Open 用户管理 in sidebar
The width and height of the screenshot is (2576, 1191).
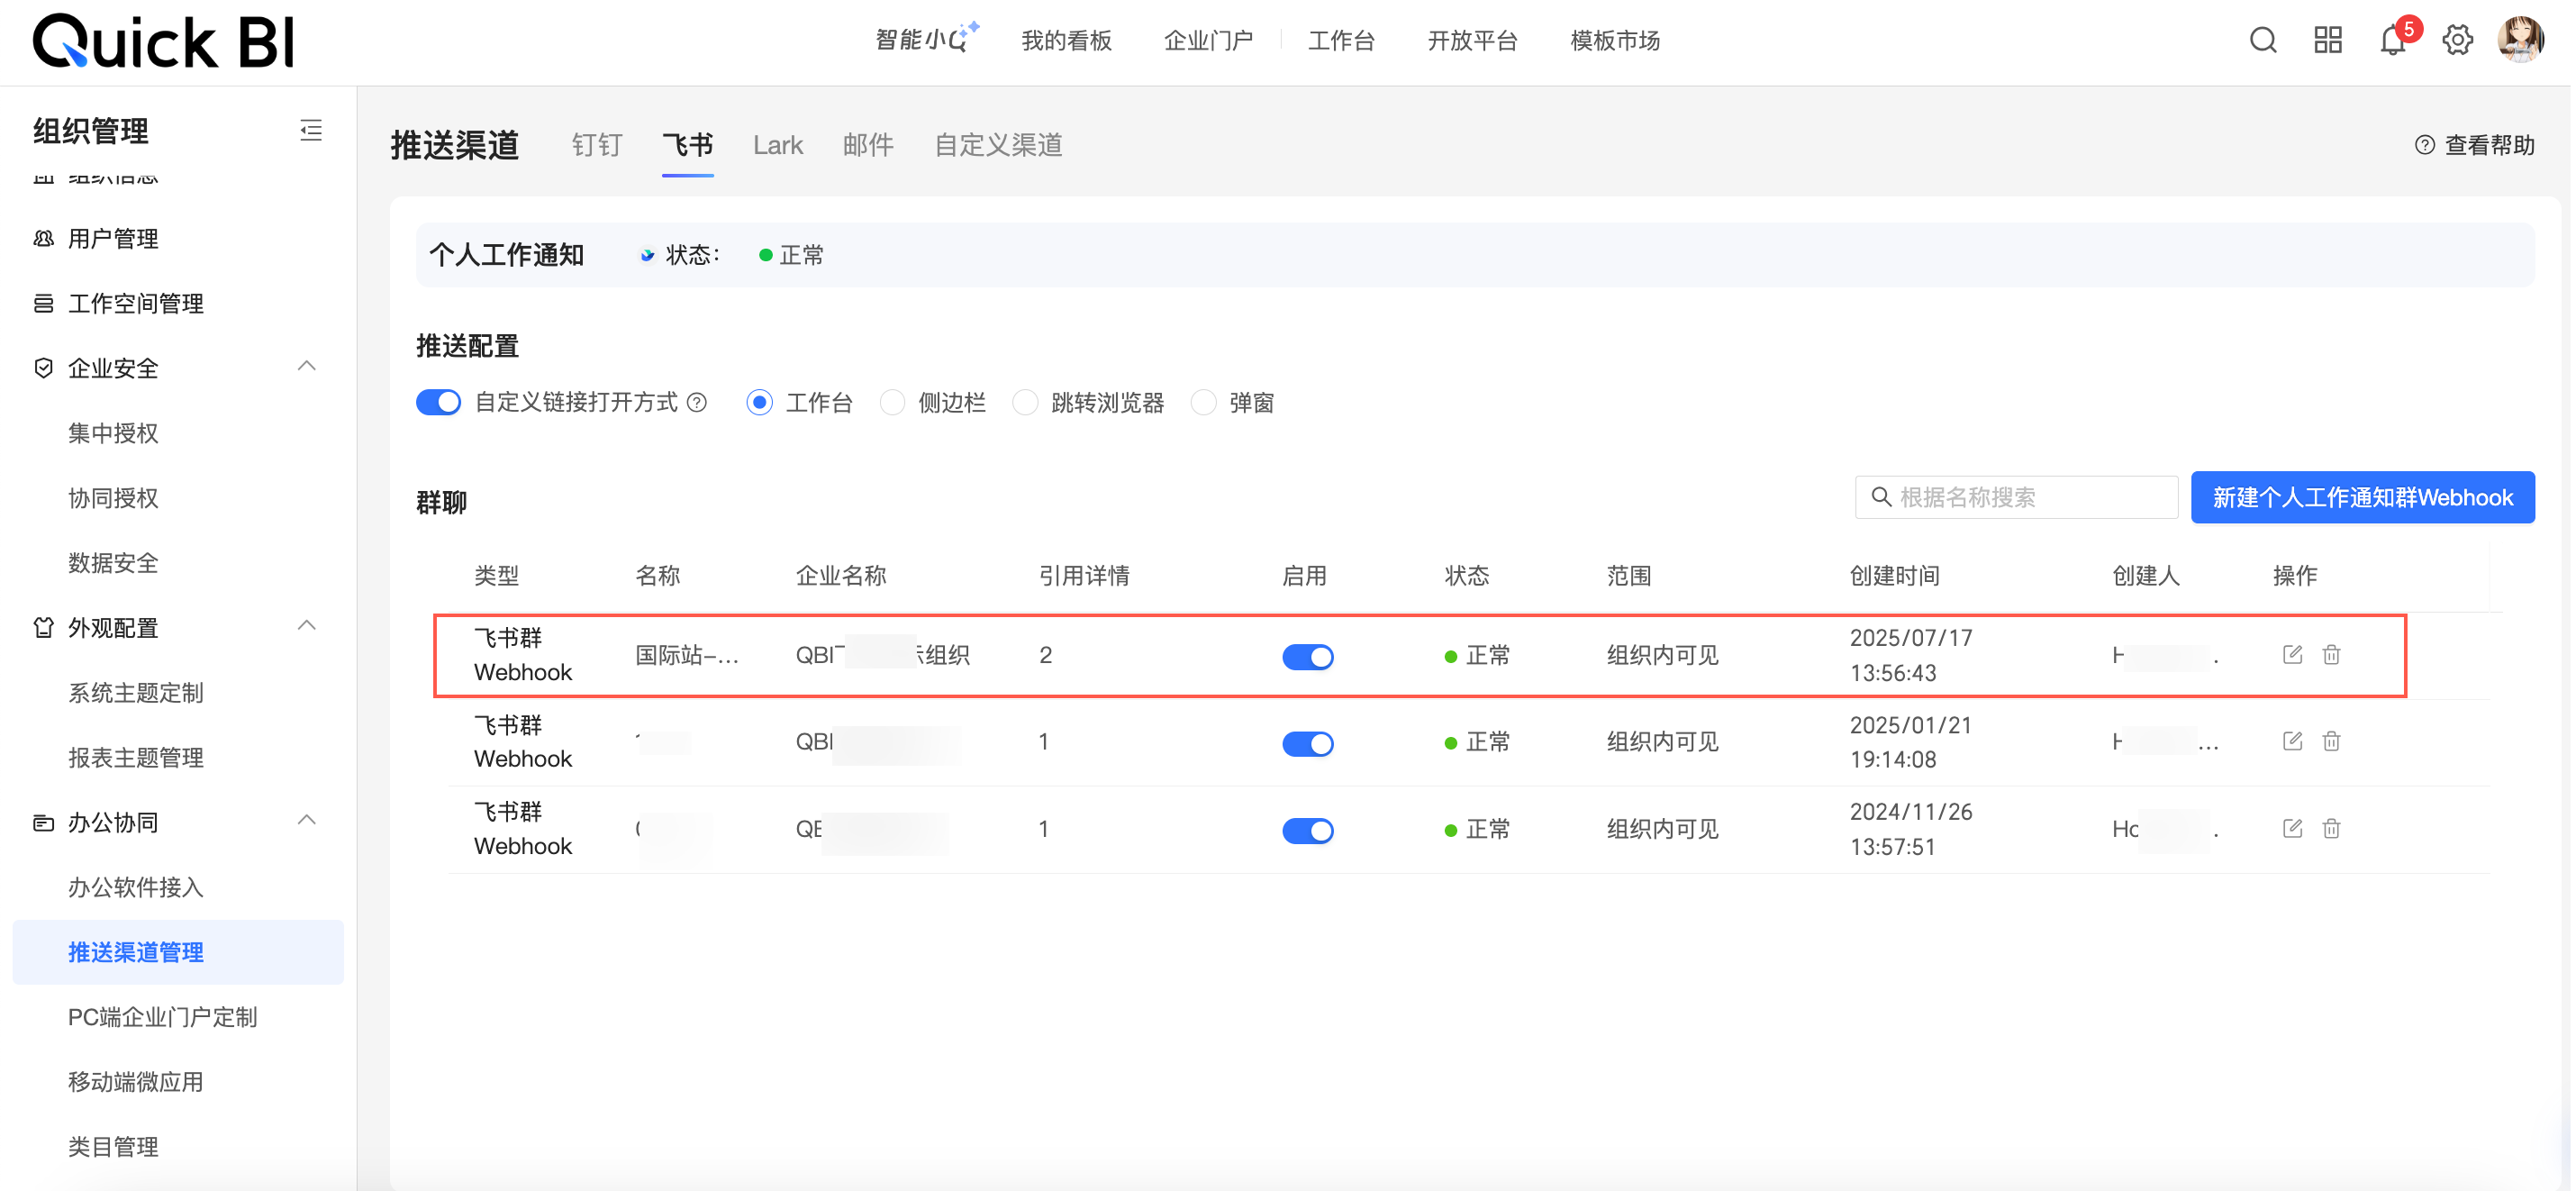(113, 238)
